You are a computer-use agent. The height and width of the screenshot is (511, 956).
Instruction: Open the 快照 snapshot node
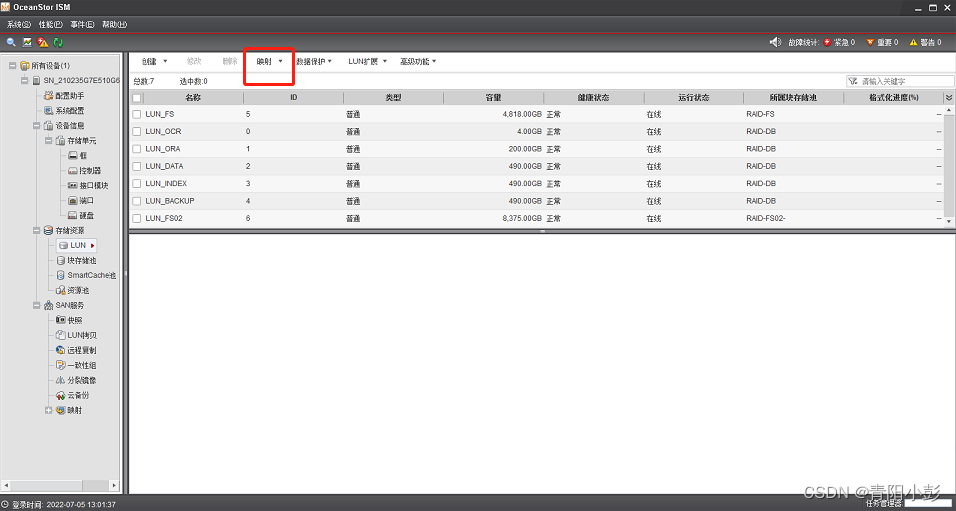[x=69, y=320]
